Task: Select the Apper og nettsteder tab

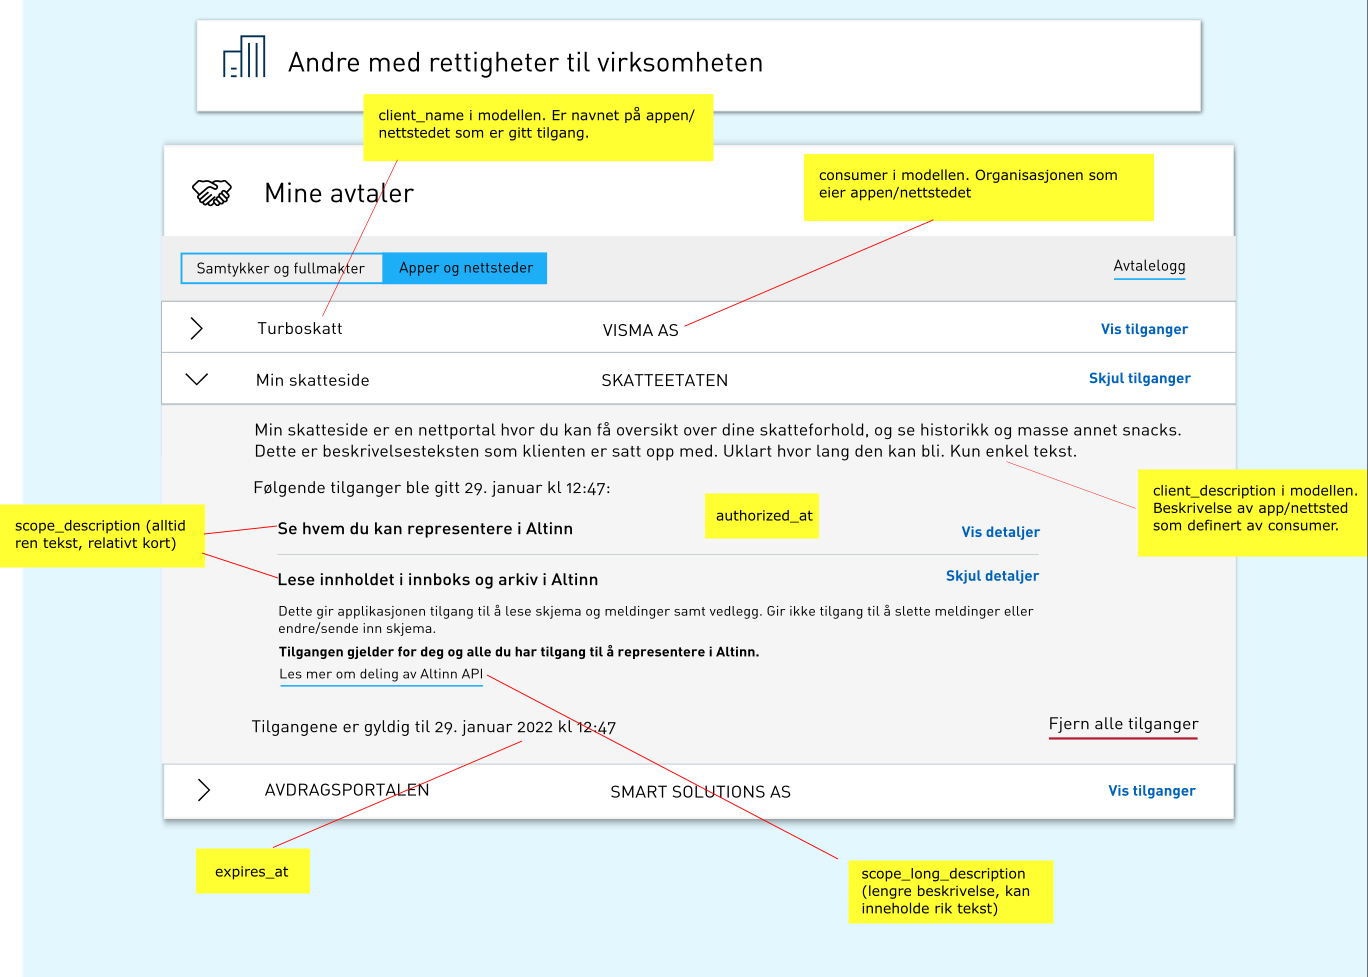Action: tap(465, 268)
